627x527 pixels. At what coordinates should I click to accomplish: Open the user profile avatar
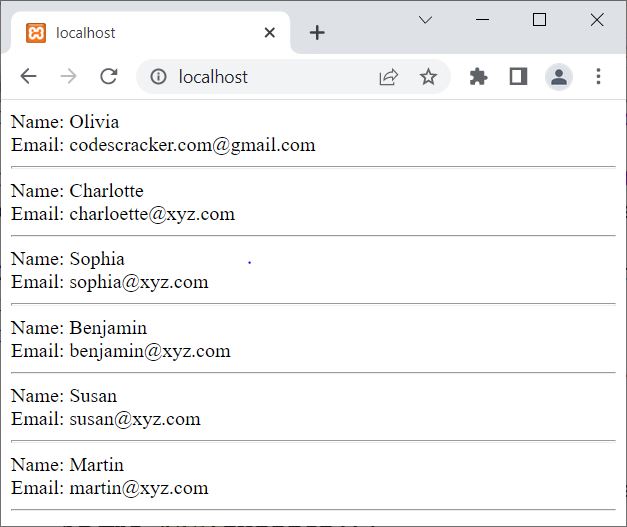pos(559,76)
